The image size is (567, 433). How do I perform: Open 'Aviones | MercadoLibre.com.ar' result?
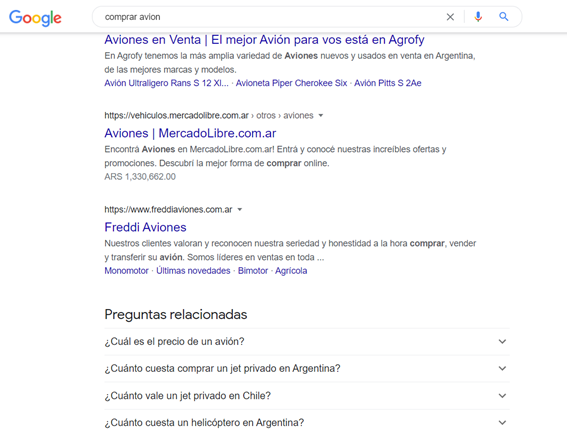190,133
